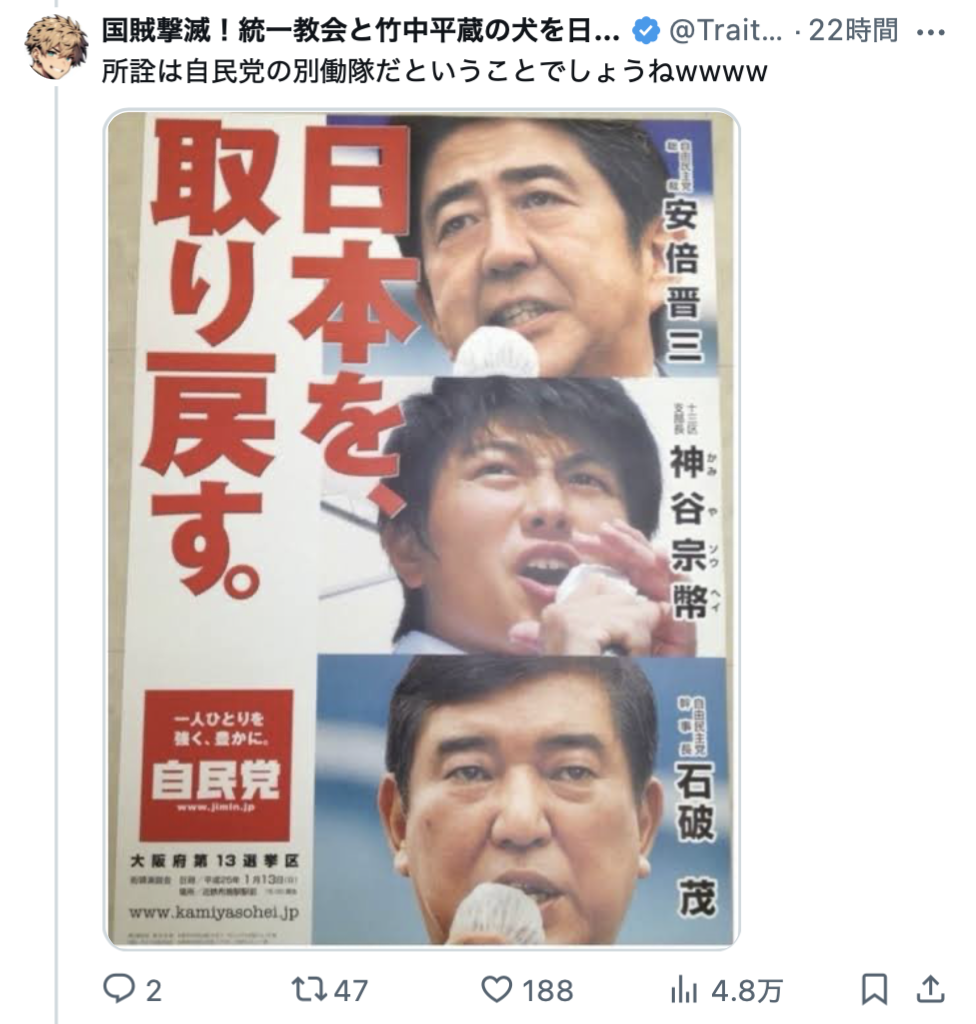Open the display name starting 国賊撃滅
Viewport: 976px width, 1024px height.
coord(361,31)
